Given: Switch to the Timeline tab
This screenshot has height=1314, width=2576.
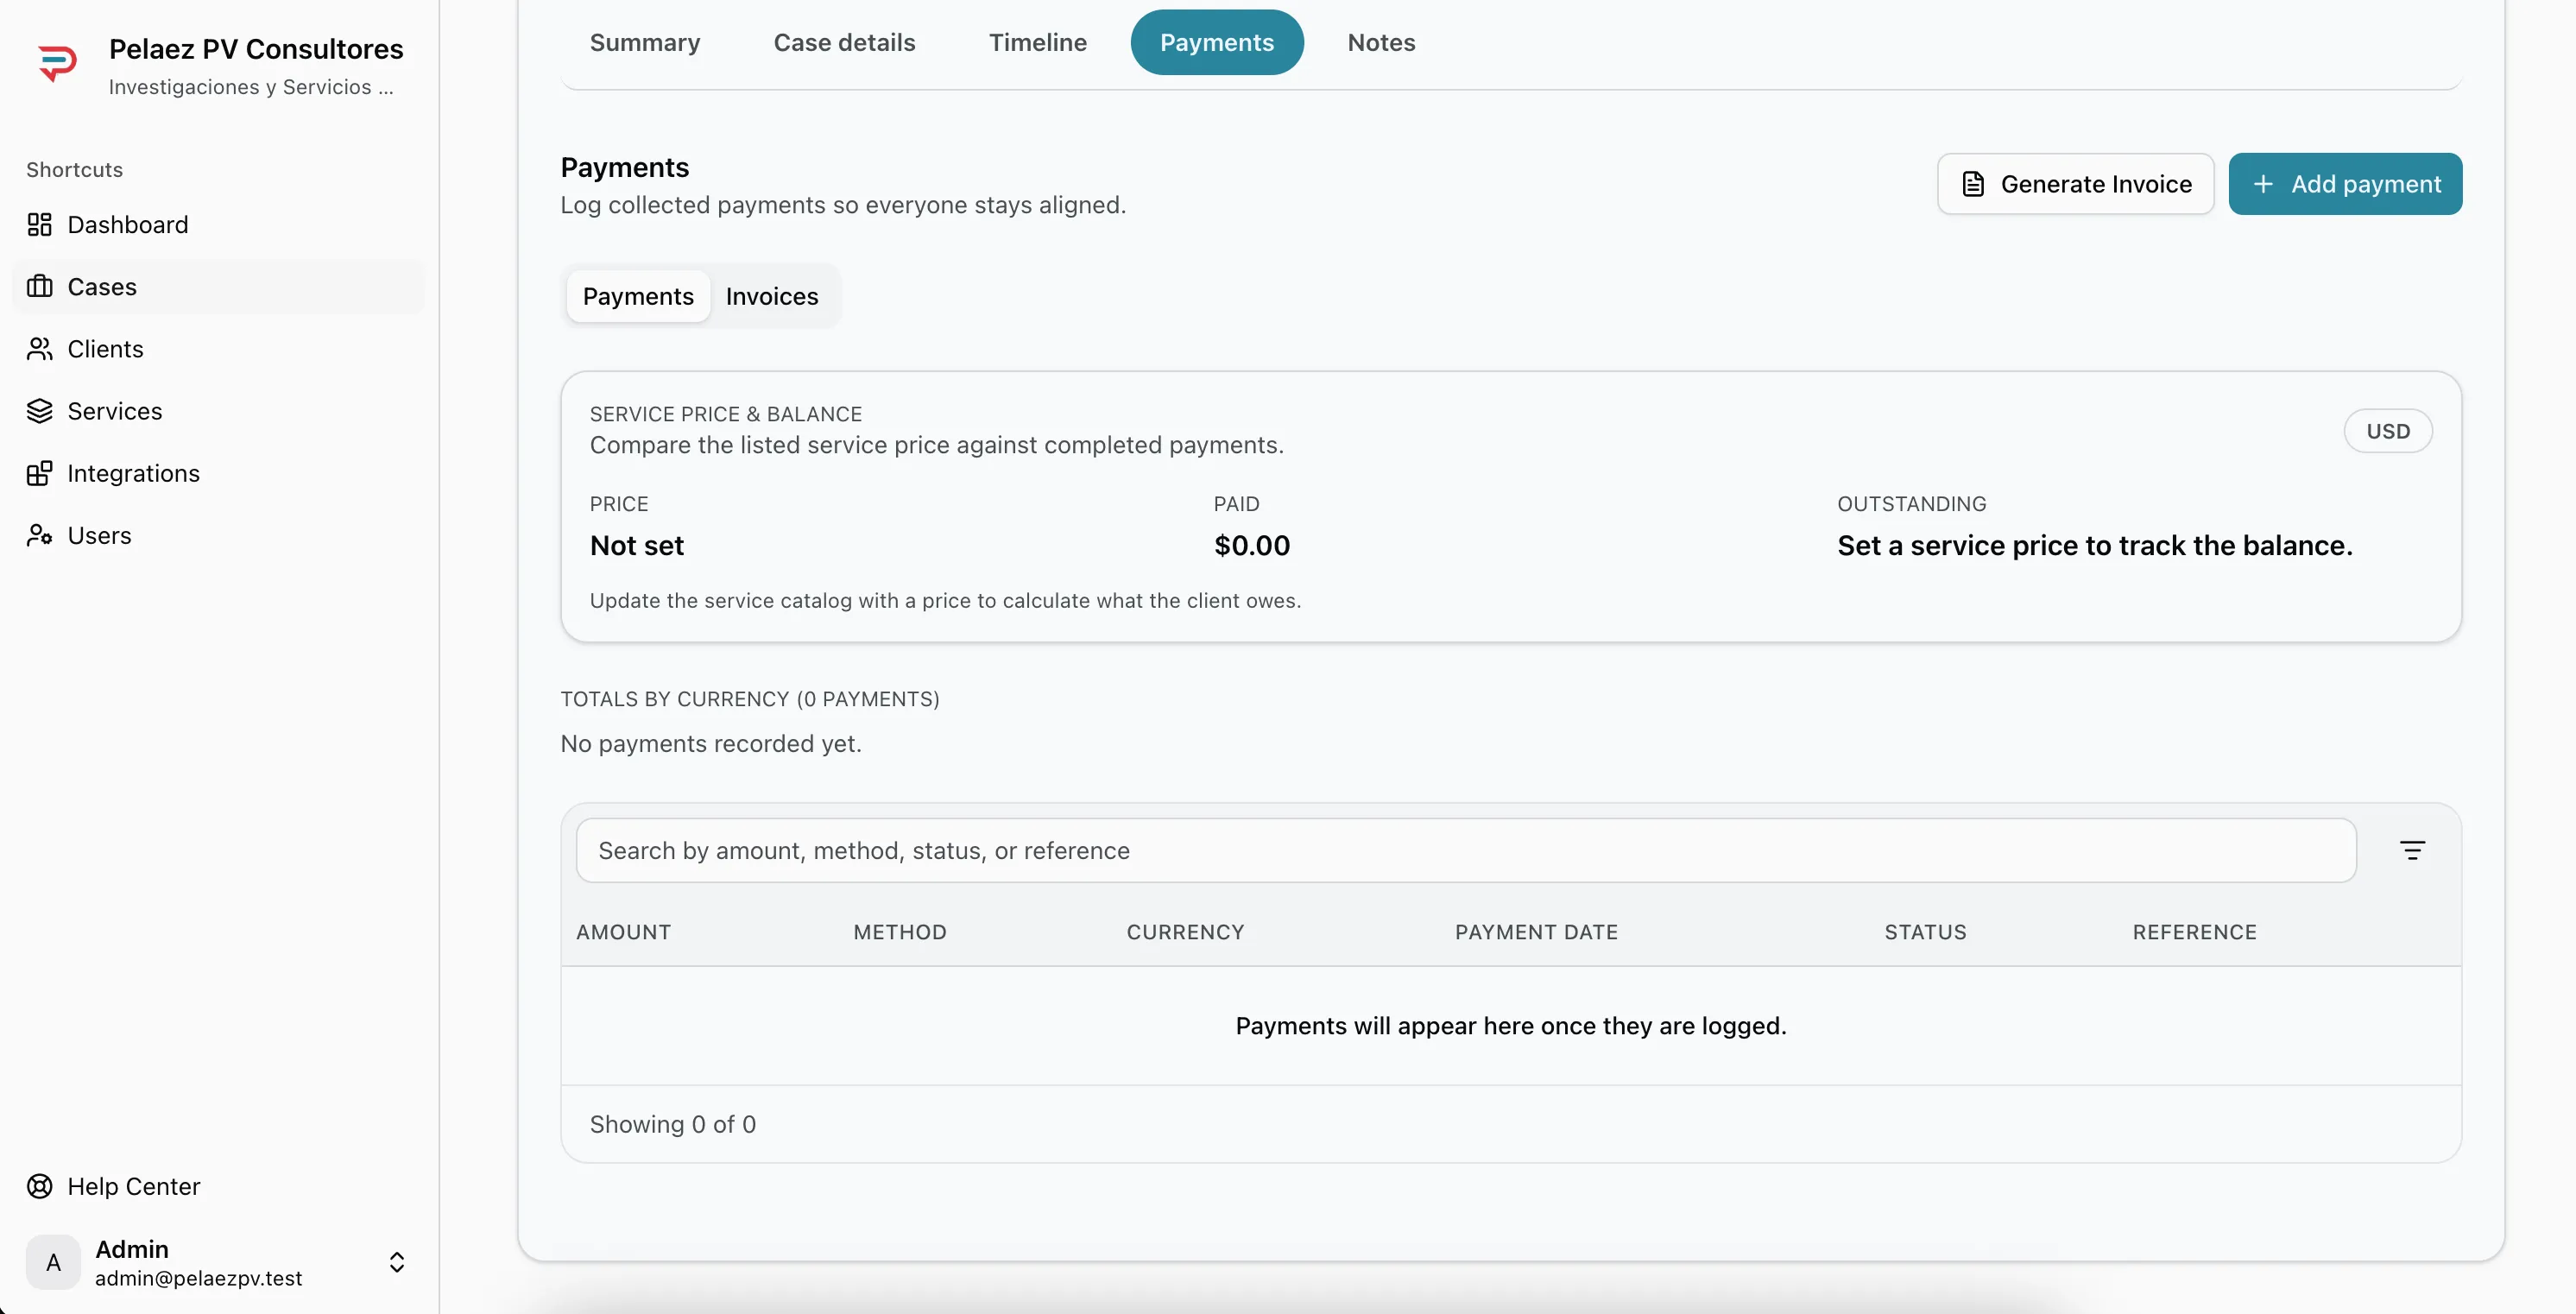Looking at the screenshot, I should pyautogui.click(x=1038, y=42).
